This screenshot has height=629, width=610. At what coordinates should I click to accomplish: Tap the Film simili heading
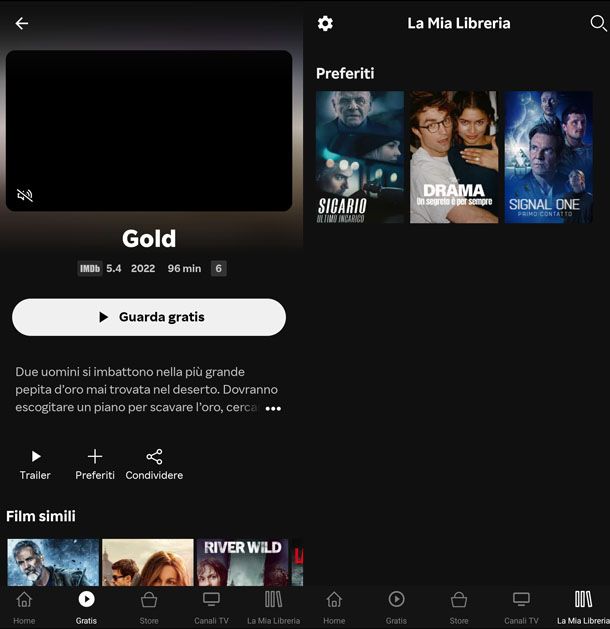pos(41,516)
